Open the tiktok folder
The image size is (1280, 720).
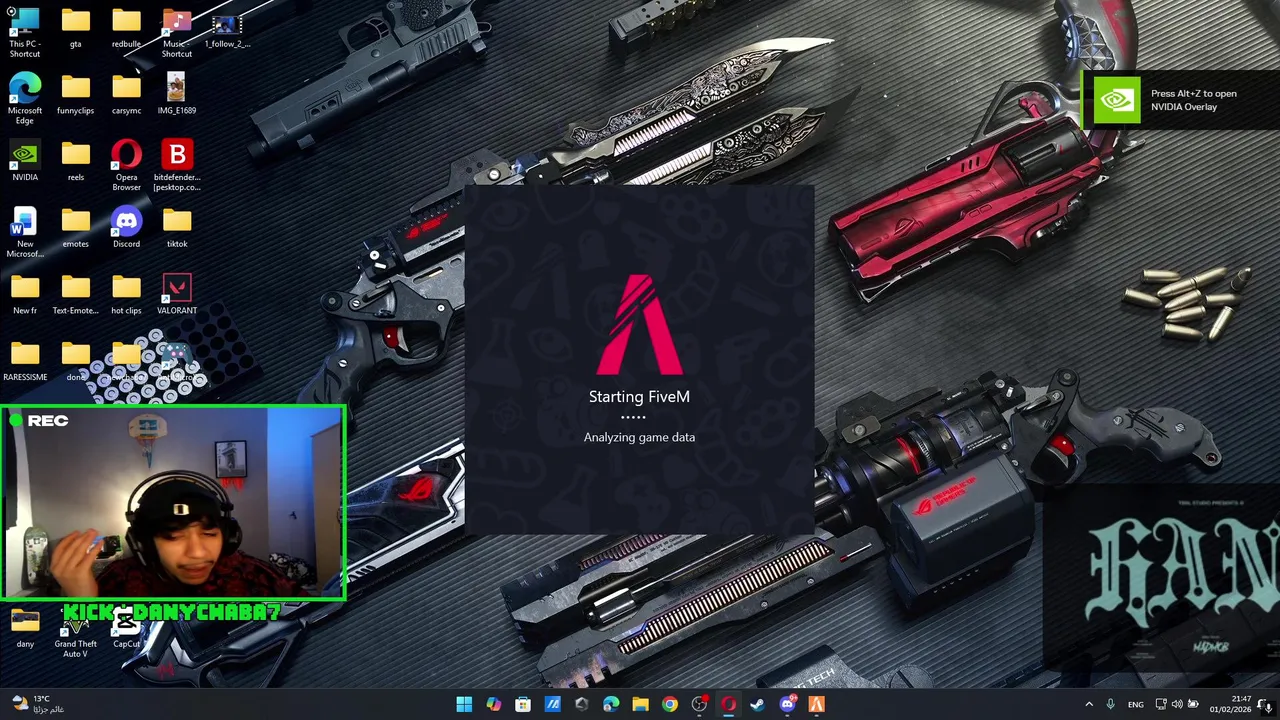[177, 228]
